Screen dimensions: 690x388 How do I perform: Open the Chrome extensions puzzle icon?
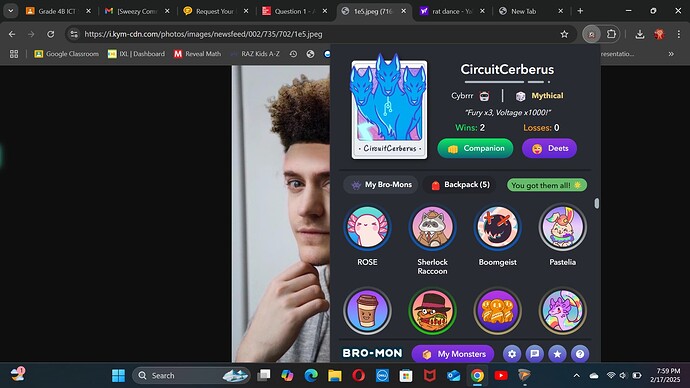[611, 34]
